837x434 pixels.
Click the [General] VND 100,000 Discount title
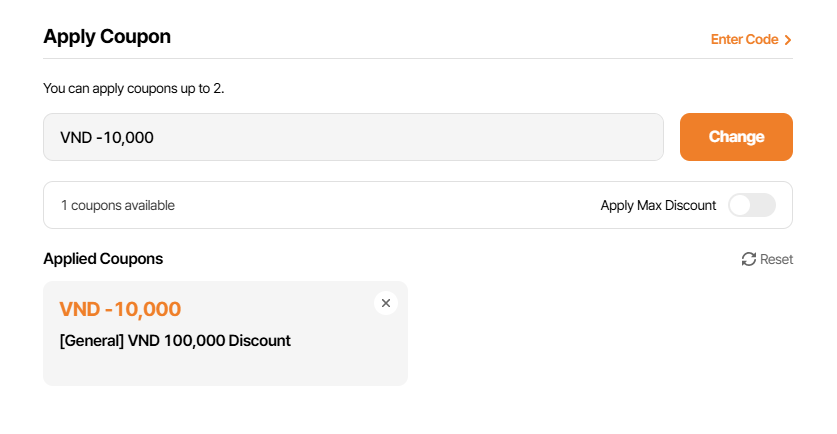point(175,340)
